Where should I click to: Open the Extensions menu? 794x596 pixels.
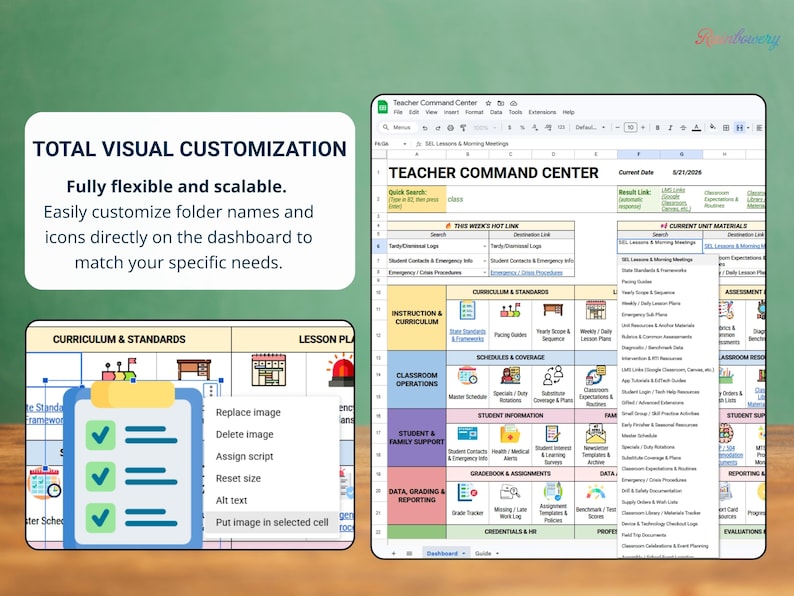point(542,112)
